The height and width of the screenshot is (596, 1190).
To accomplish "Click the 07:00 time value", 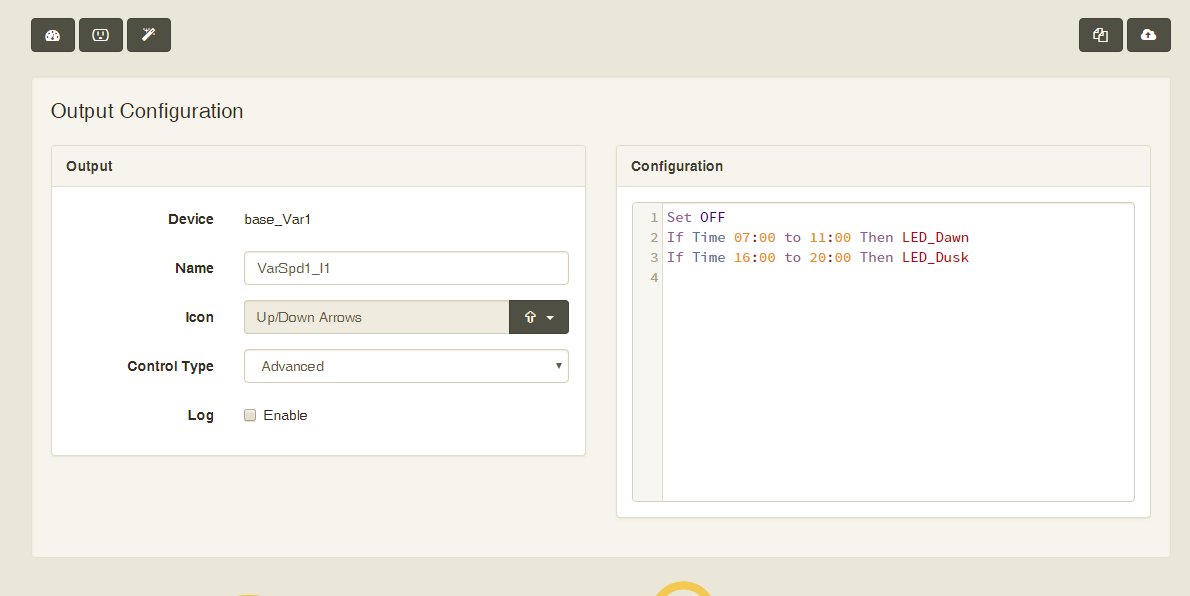I will (x=754, y=238).
